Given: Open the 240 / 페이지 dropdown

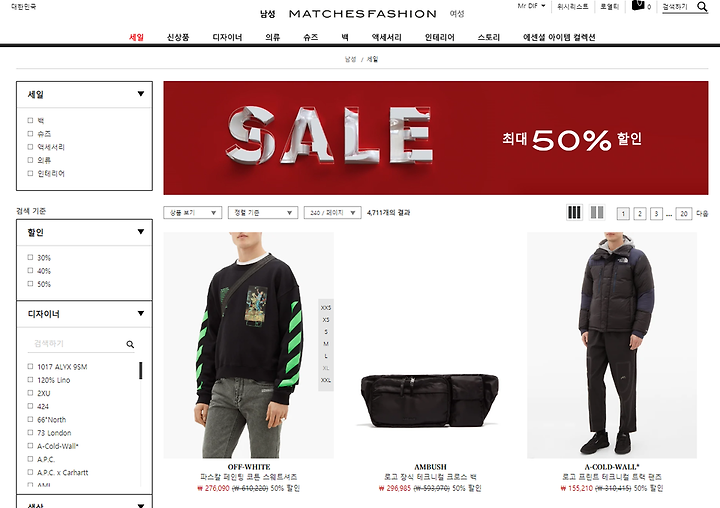Looking at the screenshot, I should pyautogui.click(x=332, y=213).
